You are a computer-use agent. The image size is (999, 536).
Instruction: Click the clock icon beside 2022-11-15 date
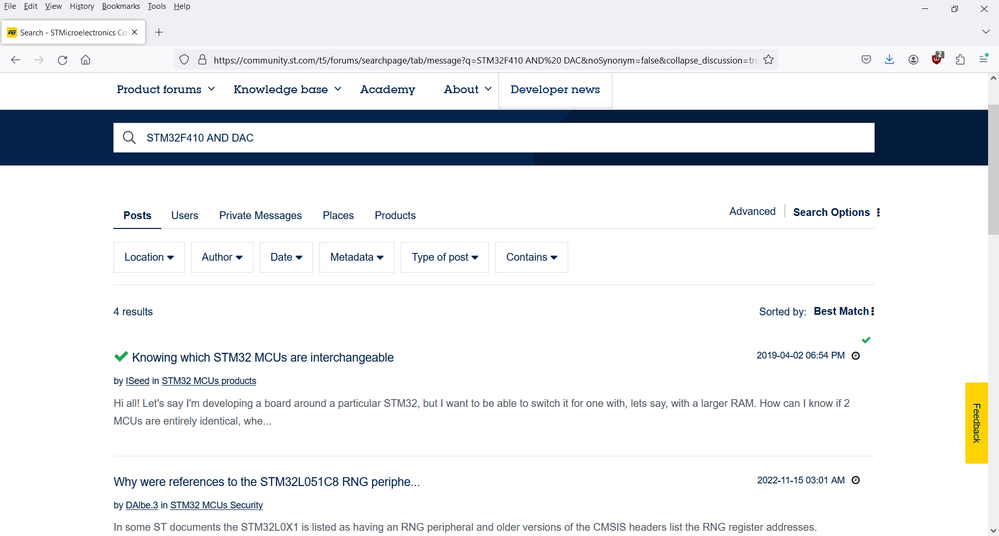(856, 480)
